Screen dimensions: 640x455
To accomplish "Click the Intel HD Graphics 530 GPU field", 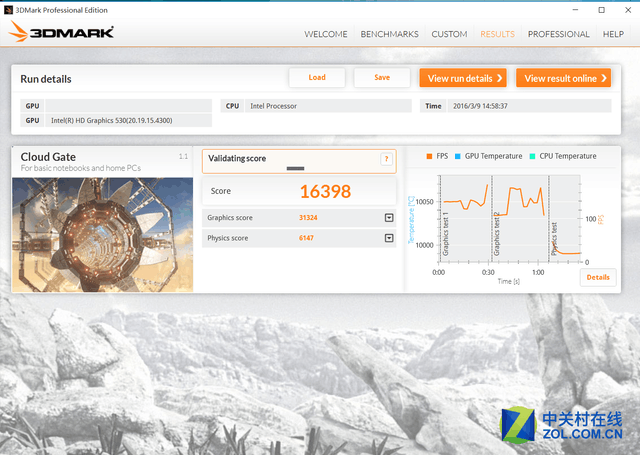I will (129, 120).
